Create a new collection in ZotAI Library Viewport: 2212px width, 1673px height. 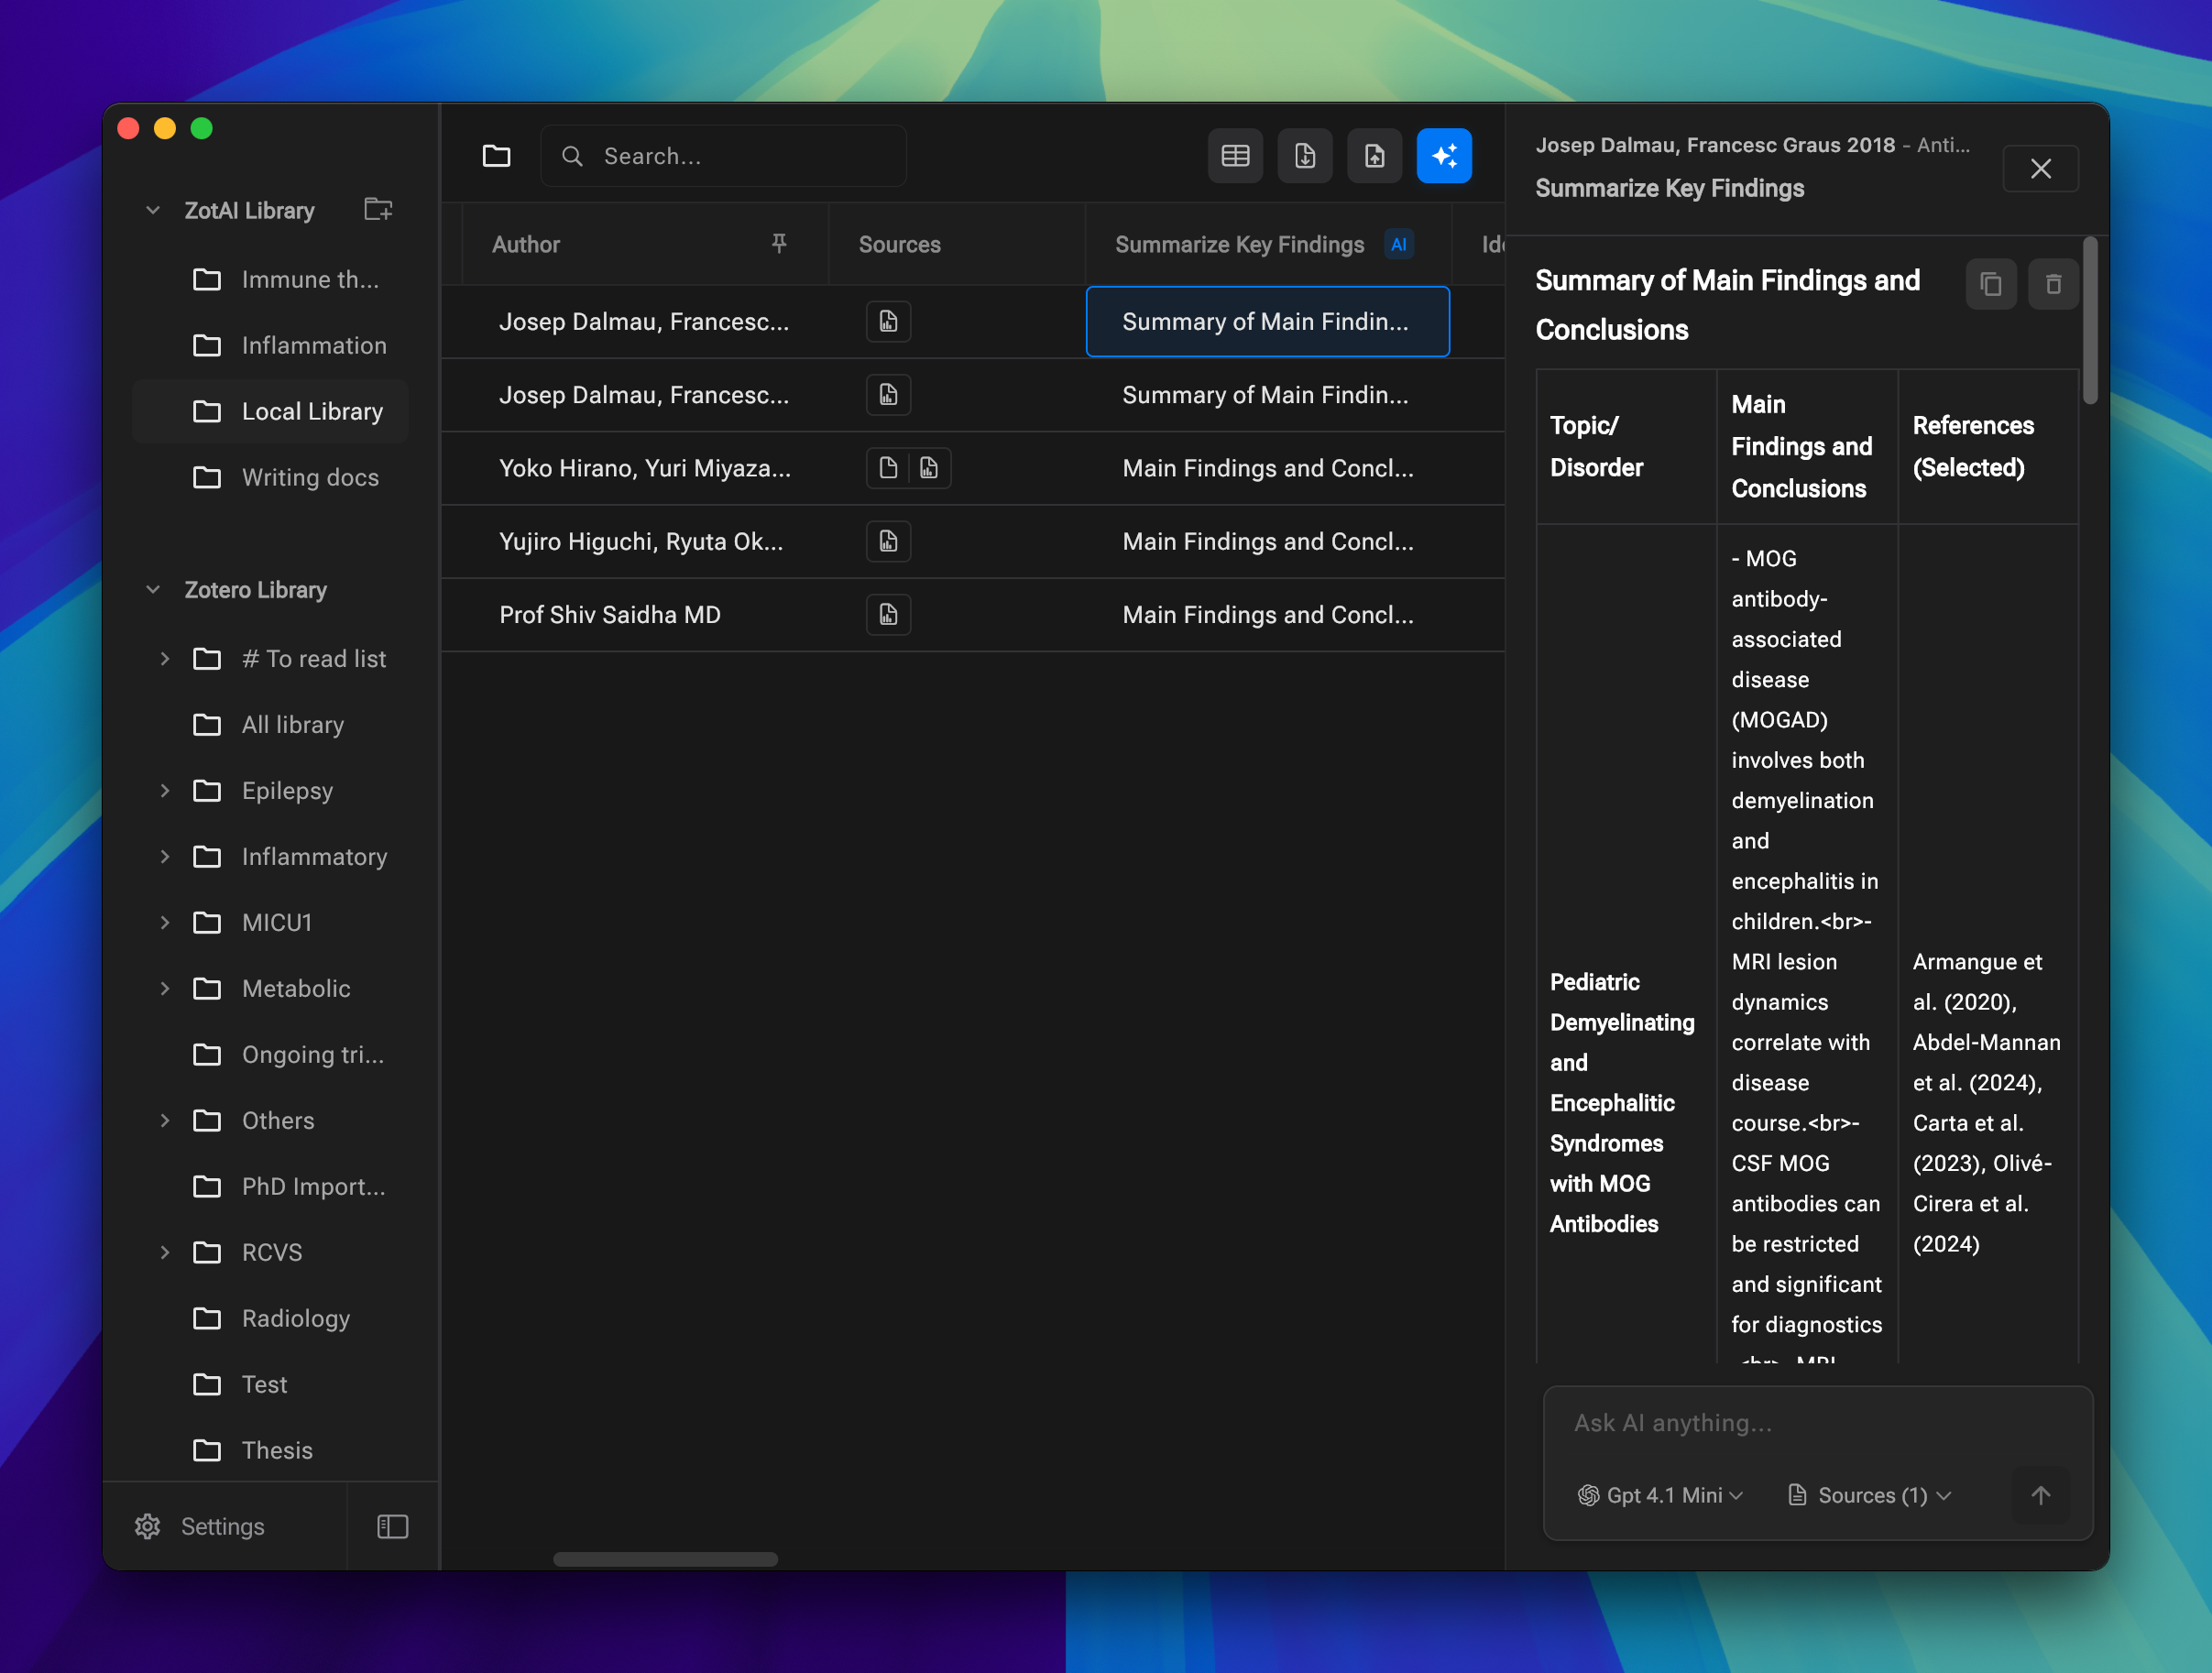(x=378, y=209)
